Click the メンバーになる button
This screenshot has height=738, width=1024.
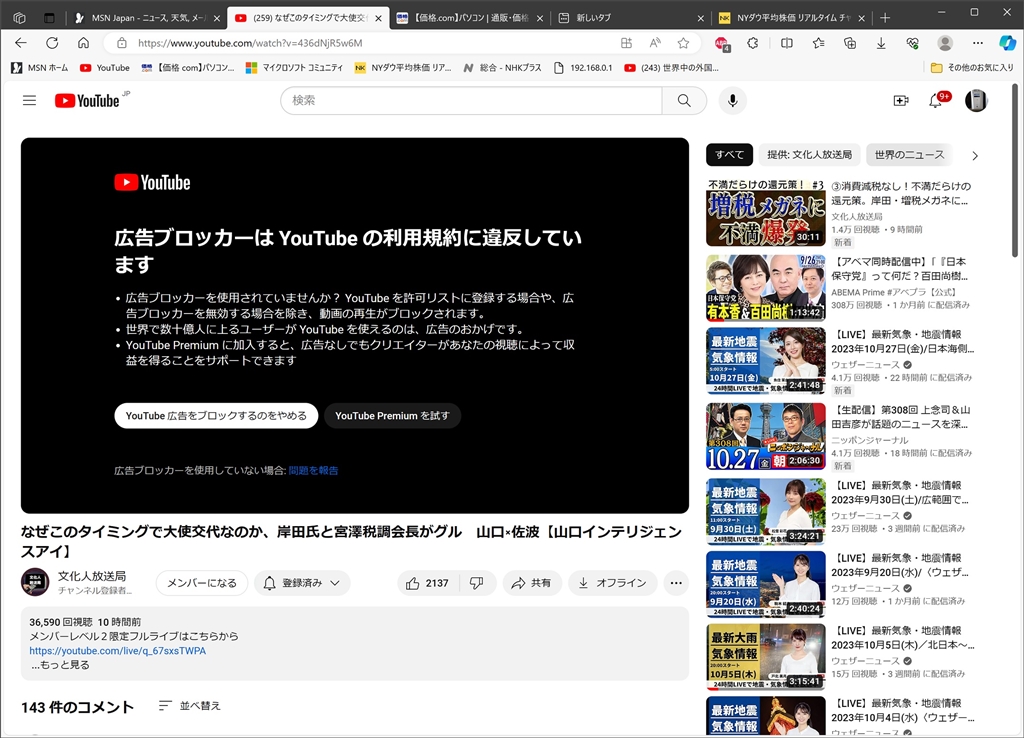202,583
